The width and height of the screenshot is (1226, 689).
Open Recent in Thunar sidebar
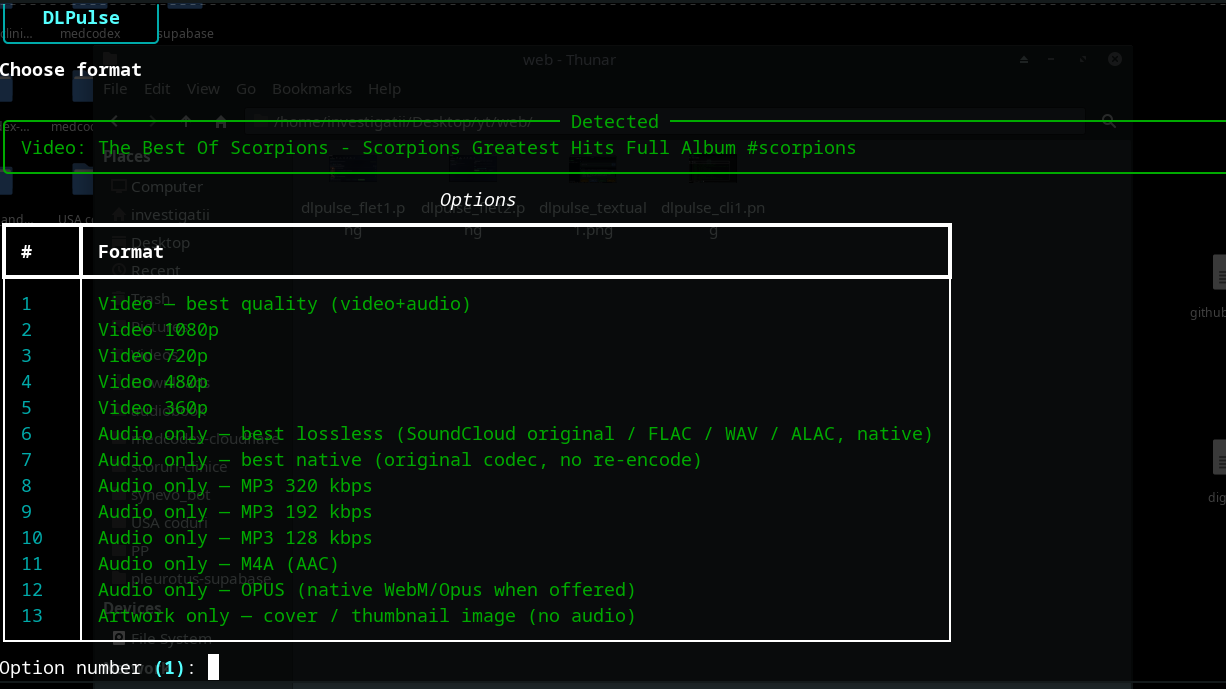pyautogui.click(x=146, y=271)
